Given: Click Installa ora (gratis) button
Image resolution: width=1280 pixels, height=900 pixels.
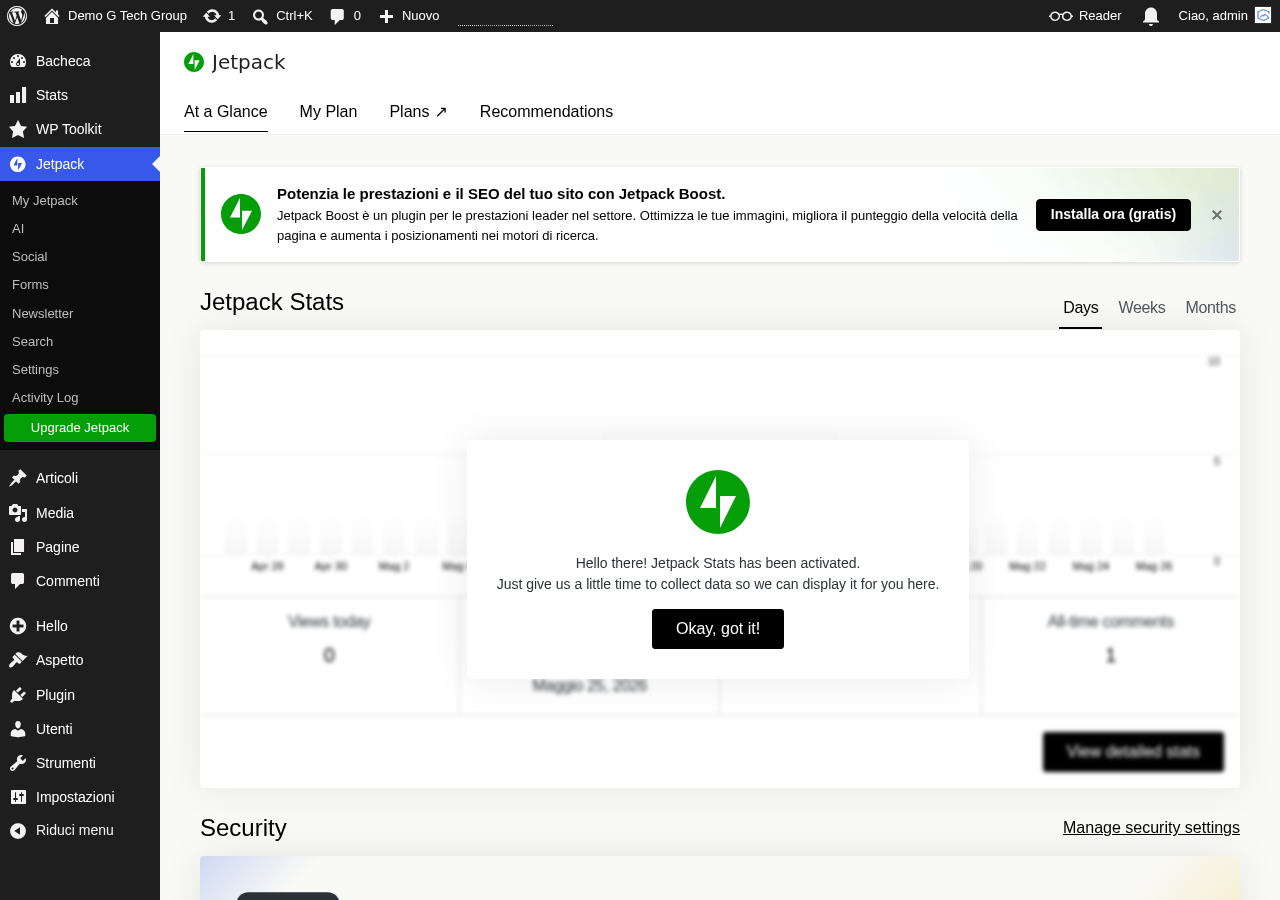Looking at the screenshot, I should pyautogui.click(x=1113, y=215).
